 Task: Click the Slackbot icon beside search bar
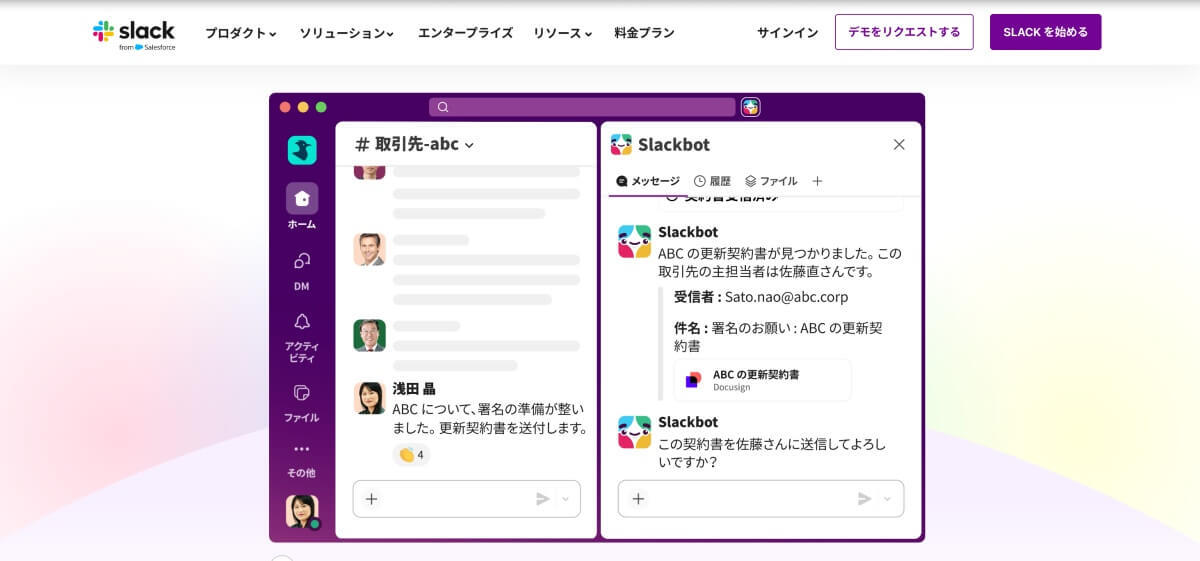pos(751,107)
